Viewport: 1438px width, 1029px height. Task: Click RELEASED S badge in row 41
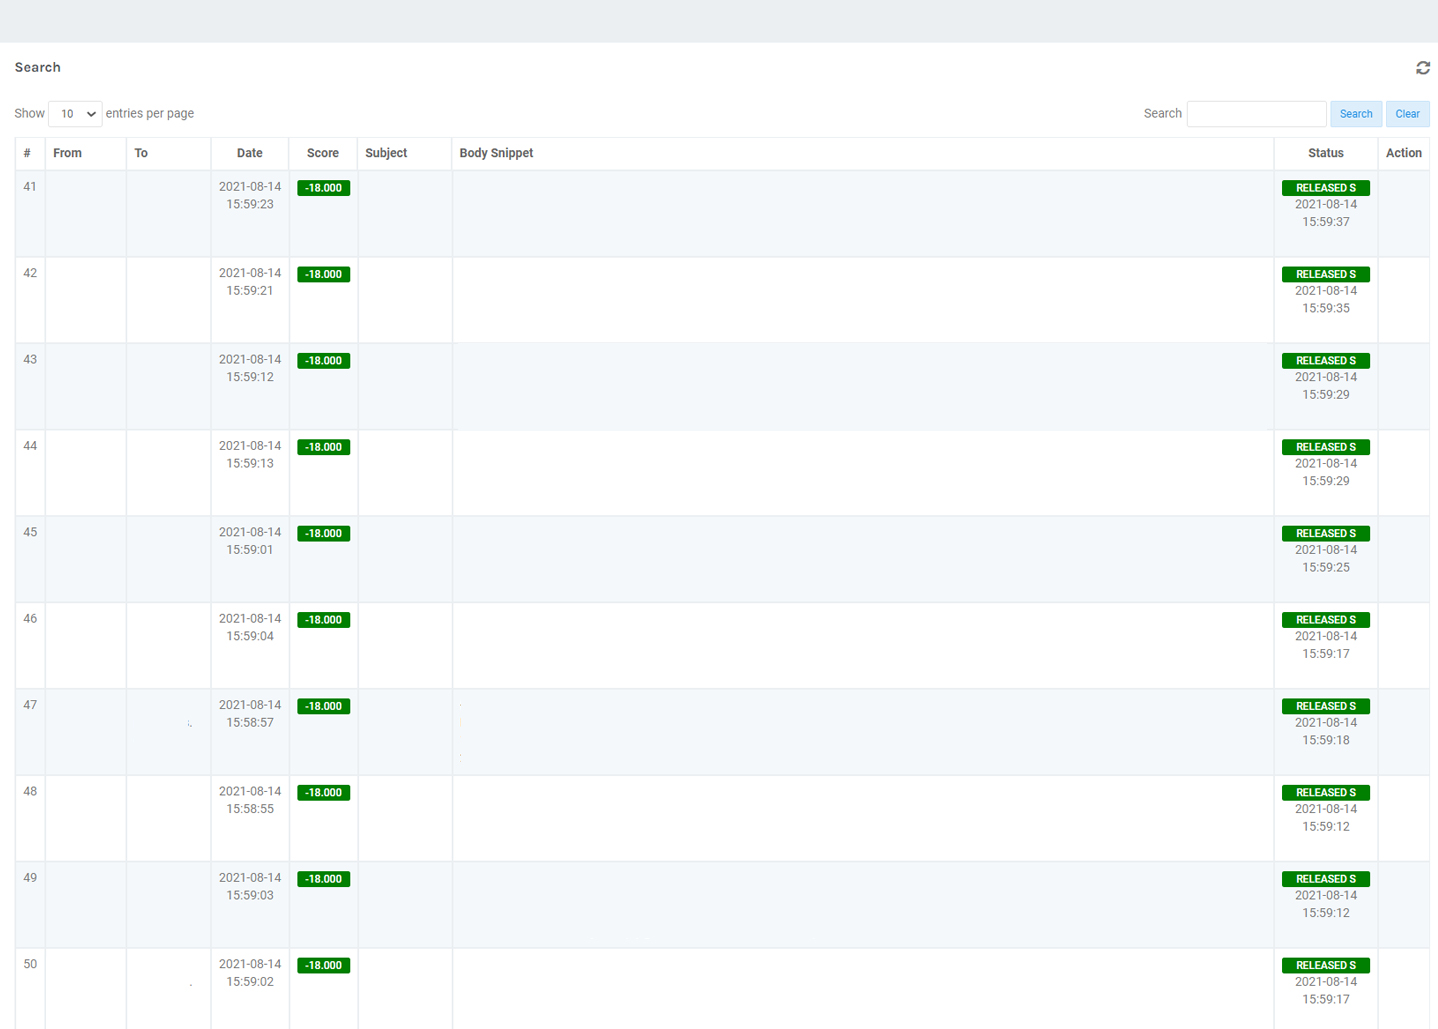(1325, 188)
